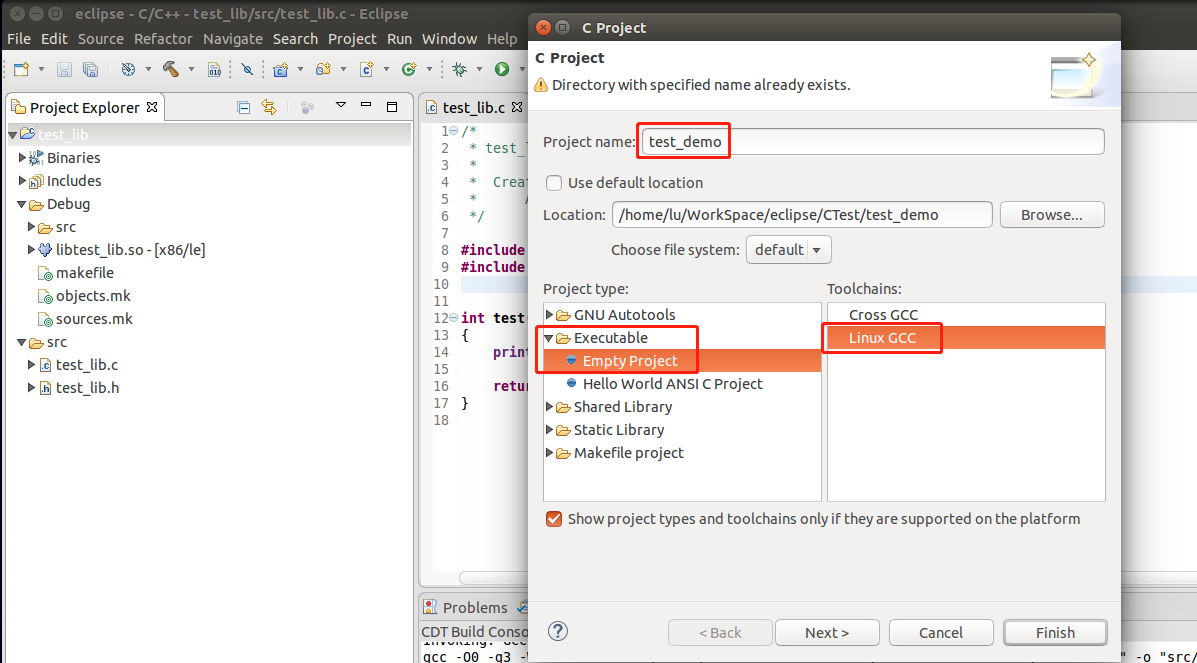
Task: Open the Debug bug icon in toolbar
Action: coord(461,69)
